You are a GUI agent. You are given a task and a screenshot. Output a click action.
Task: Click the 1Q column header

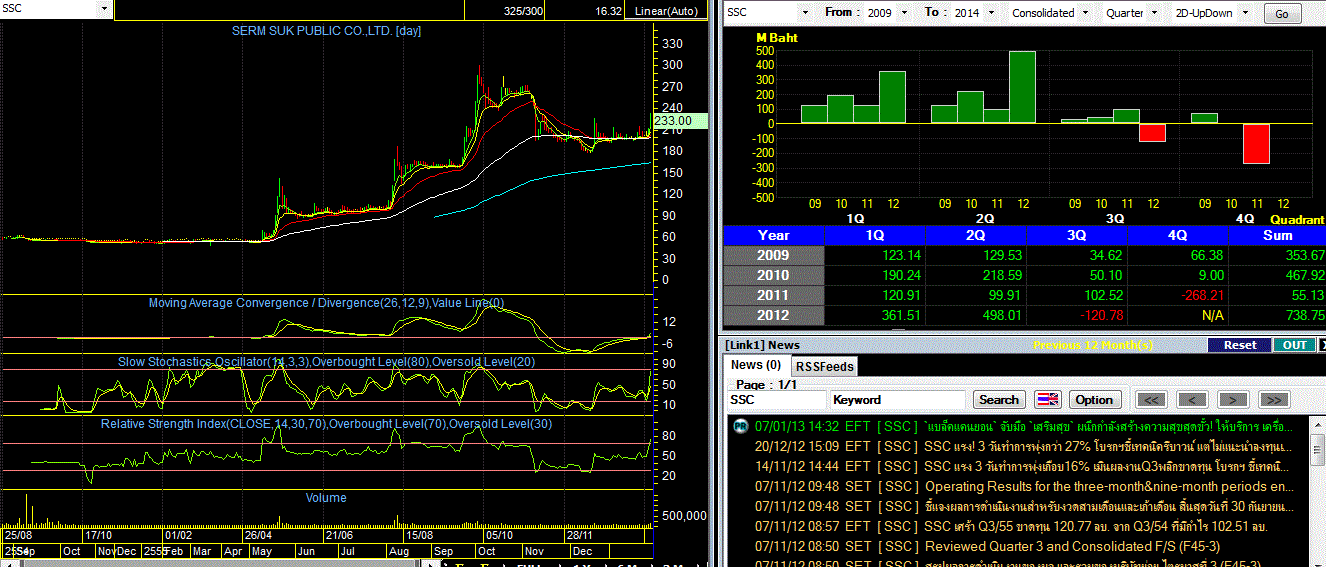875,235
